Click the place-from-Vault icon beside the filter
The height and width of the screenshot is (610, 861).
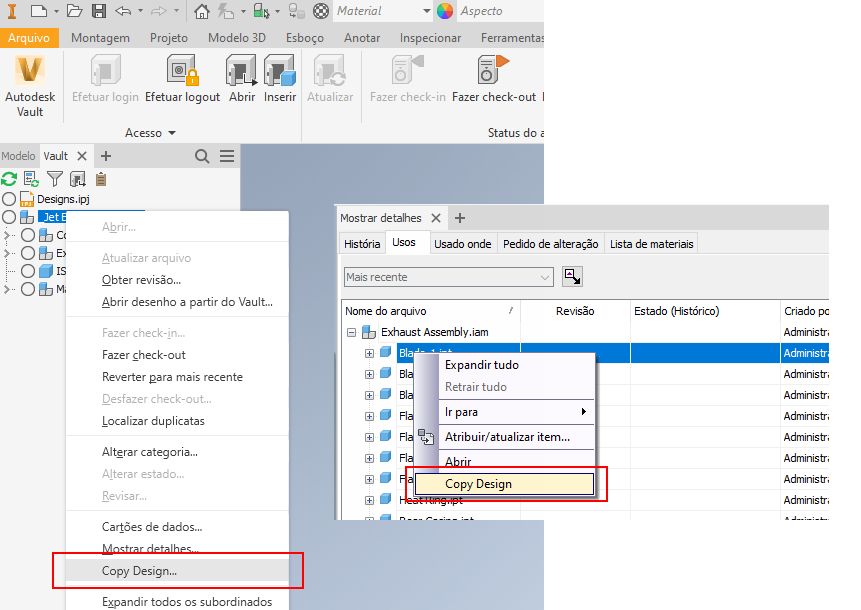click(78, 179)
